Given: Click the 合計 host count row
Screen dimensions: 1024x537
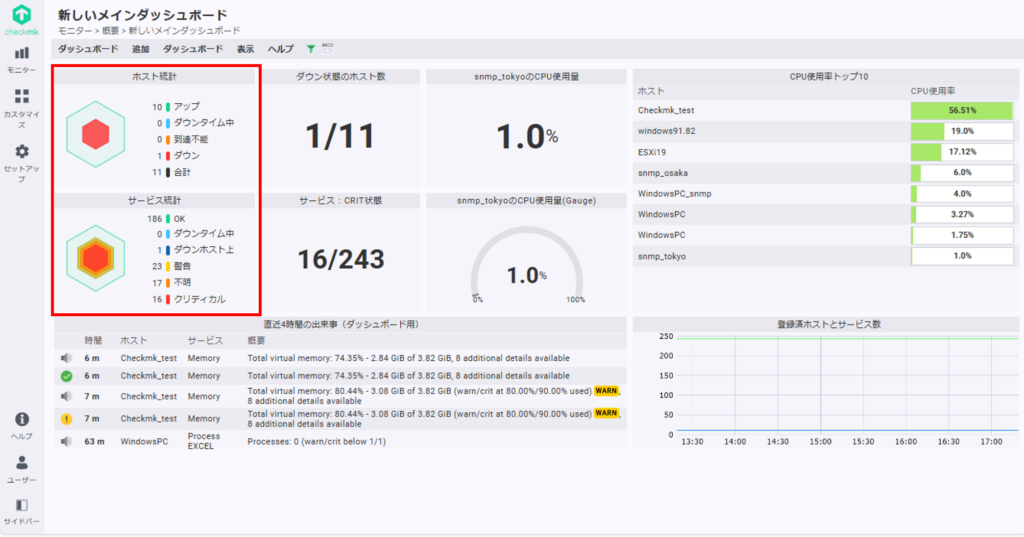Looking at the screenshot, I should 172,172.
